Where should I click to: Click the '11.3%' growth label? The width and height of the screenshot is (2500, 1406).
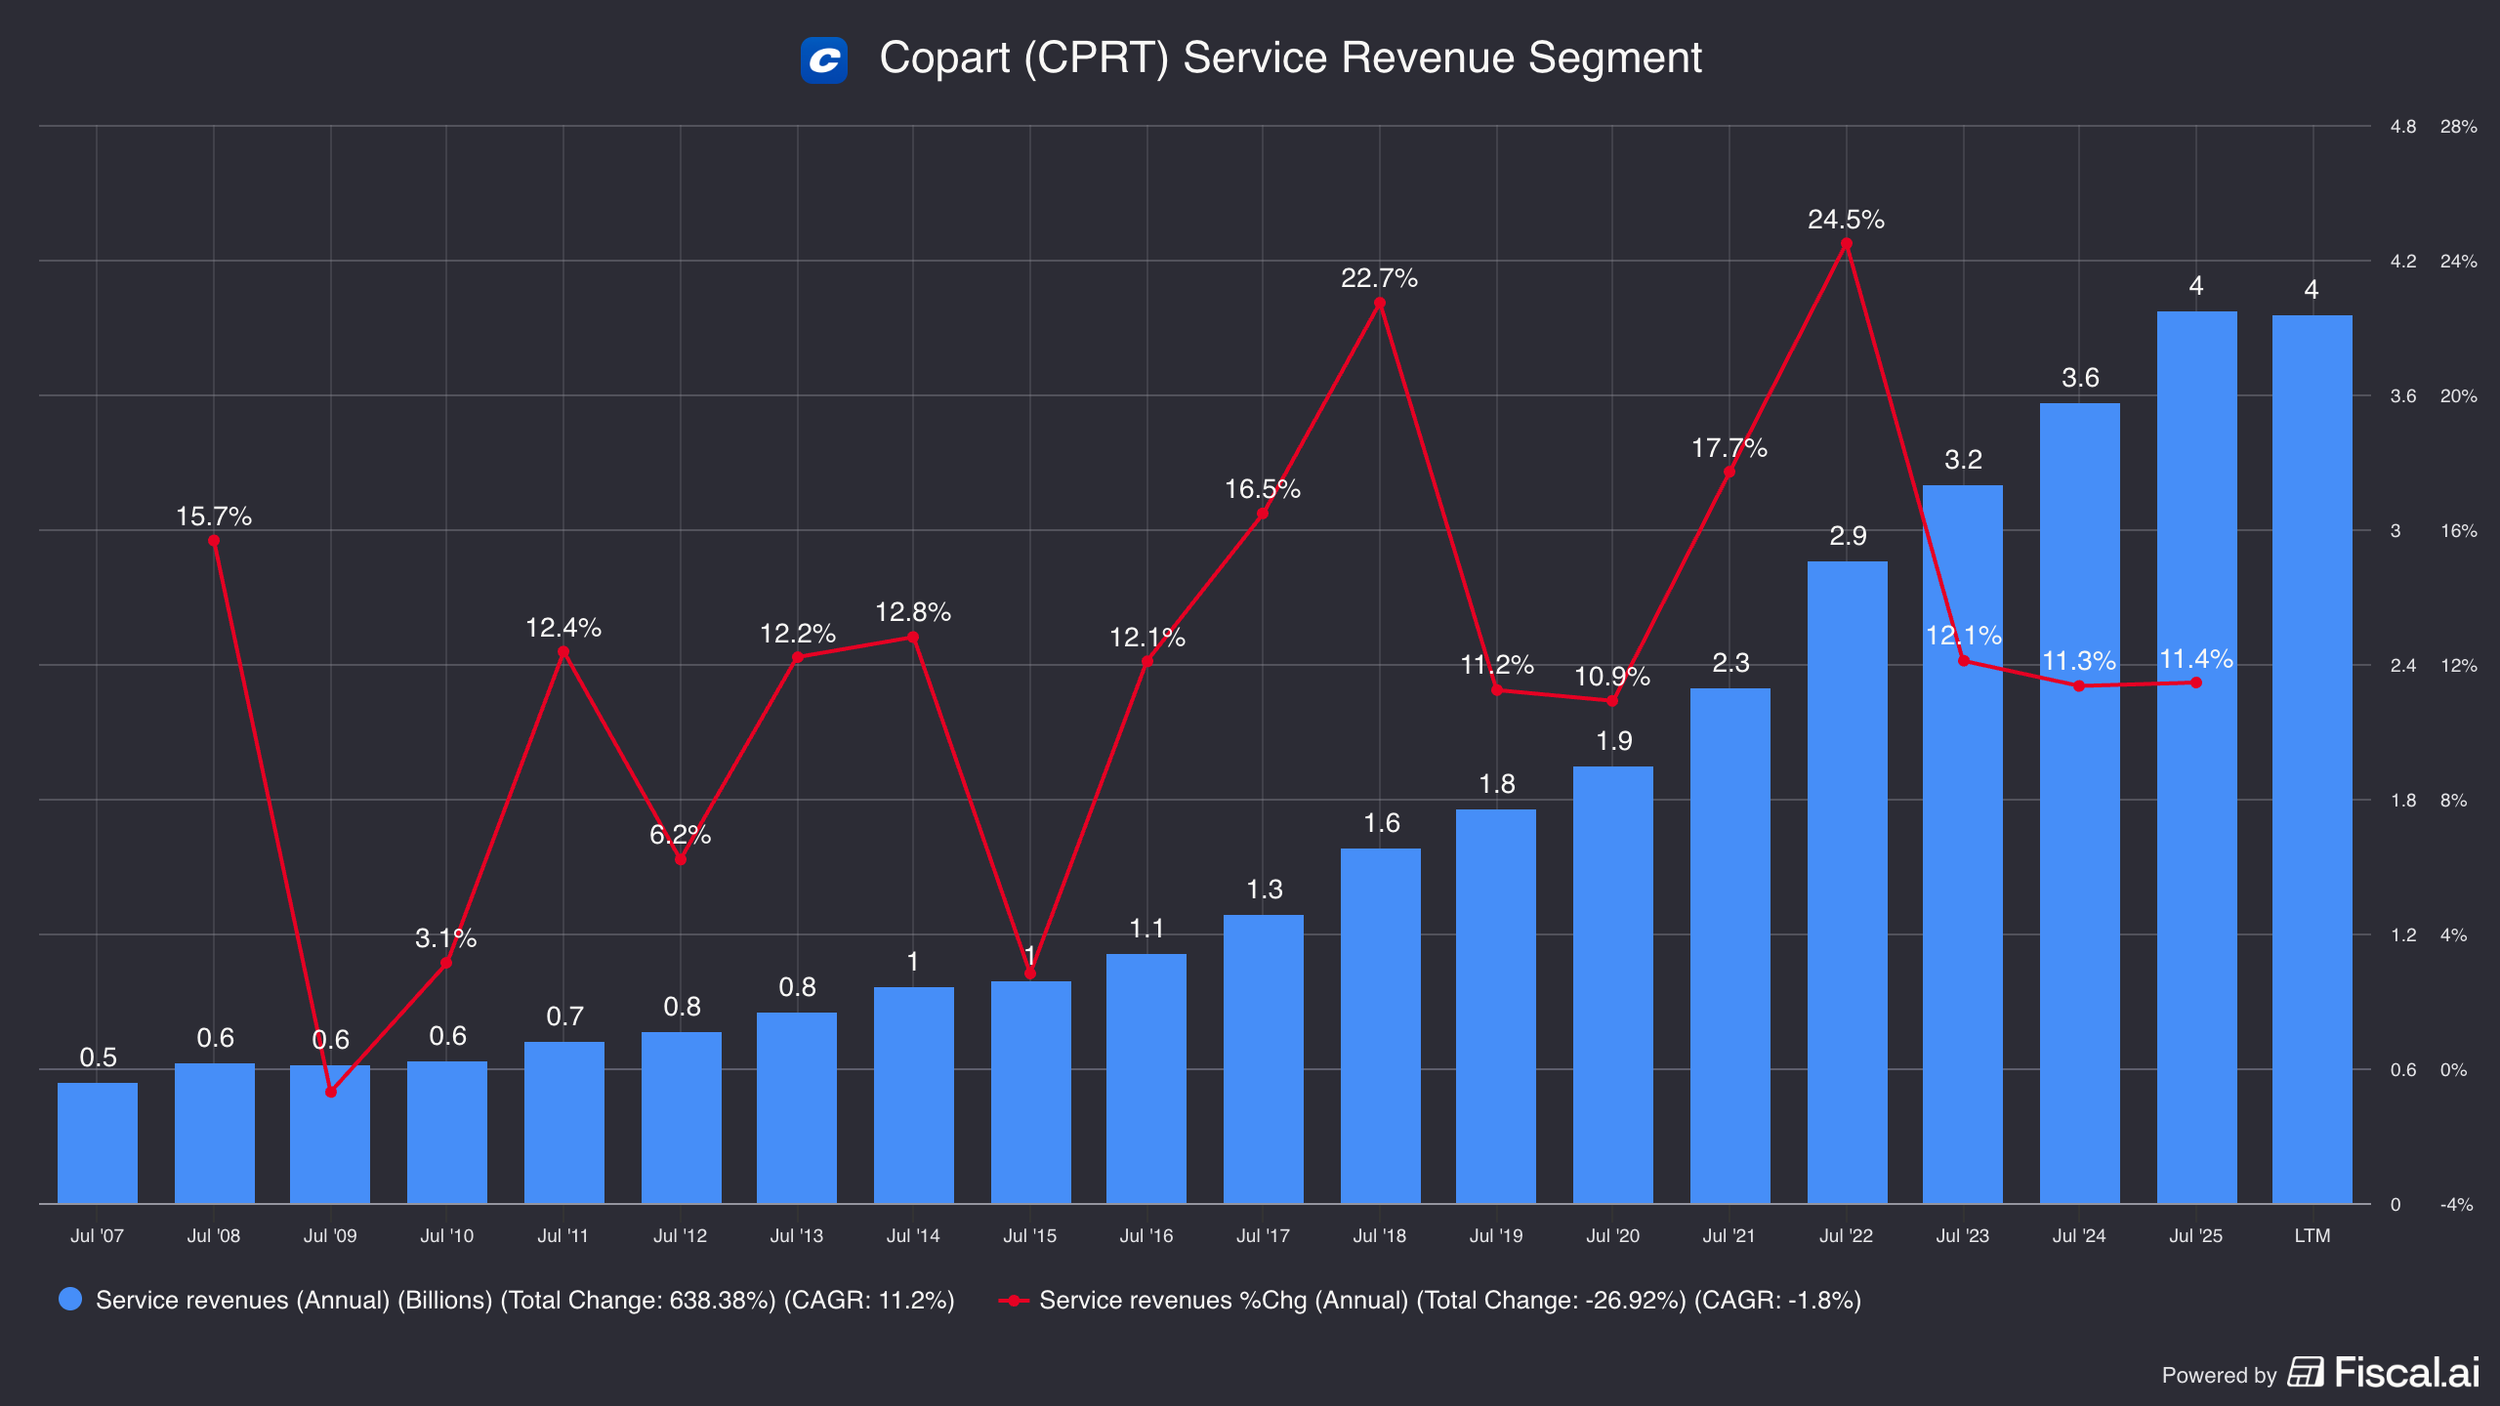tap(2079, 661)
